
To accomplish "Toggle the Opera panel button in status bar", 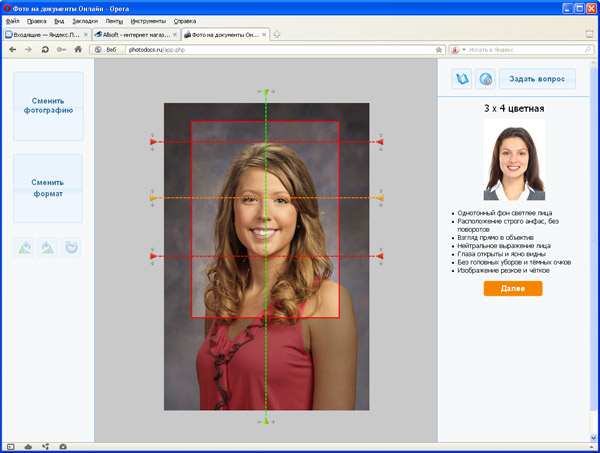I will 10,445.
